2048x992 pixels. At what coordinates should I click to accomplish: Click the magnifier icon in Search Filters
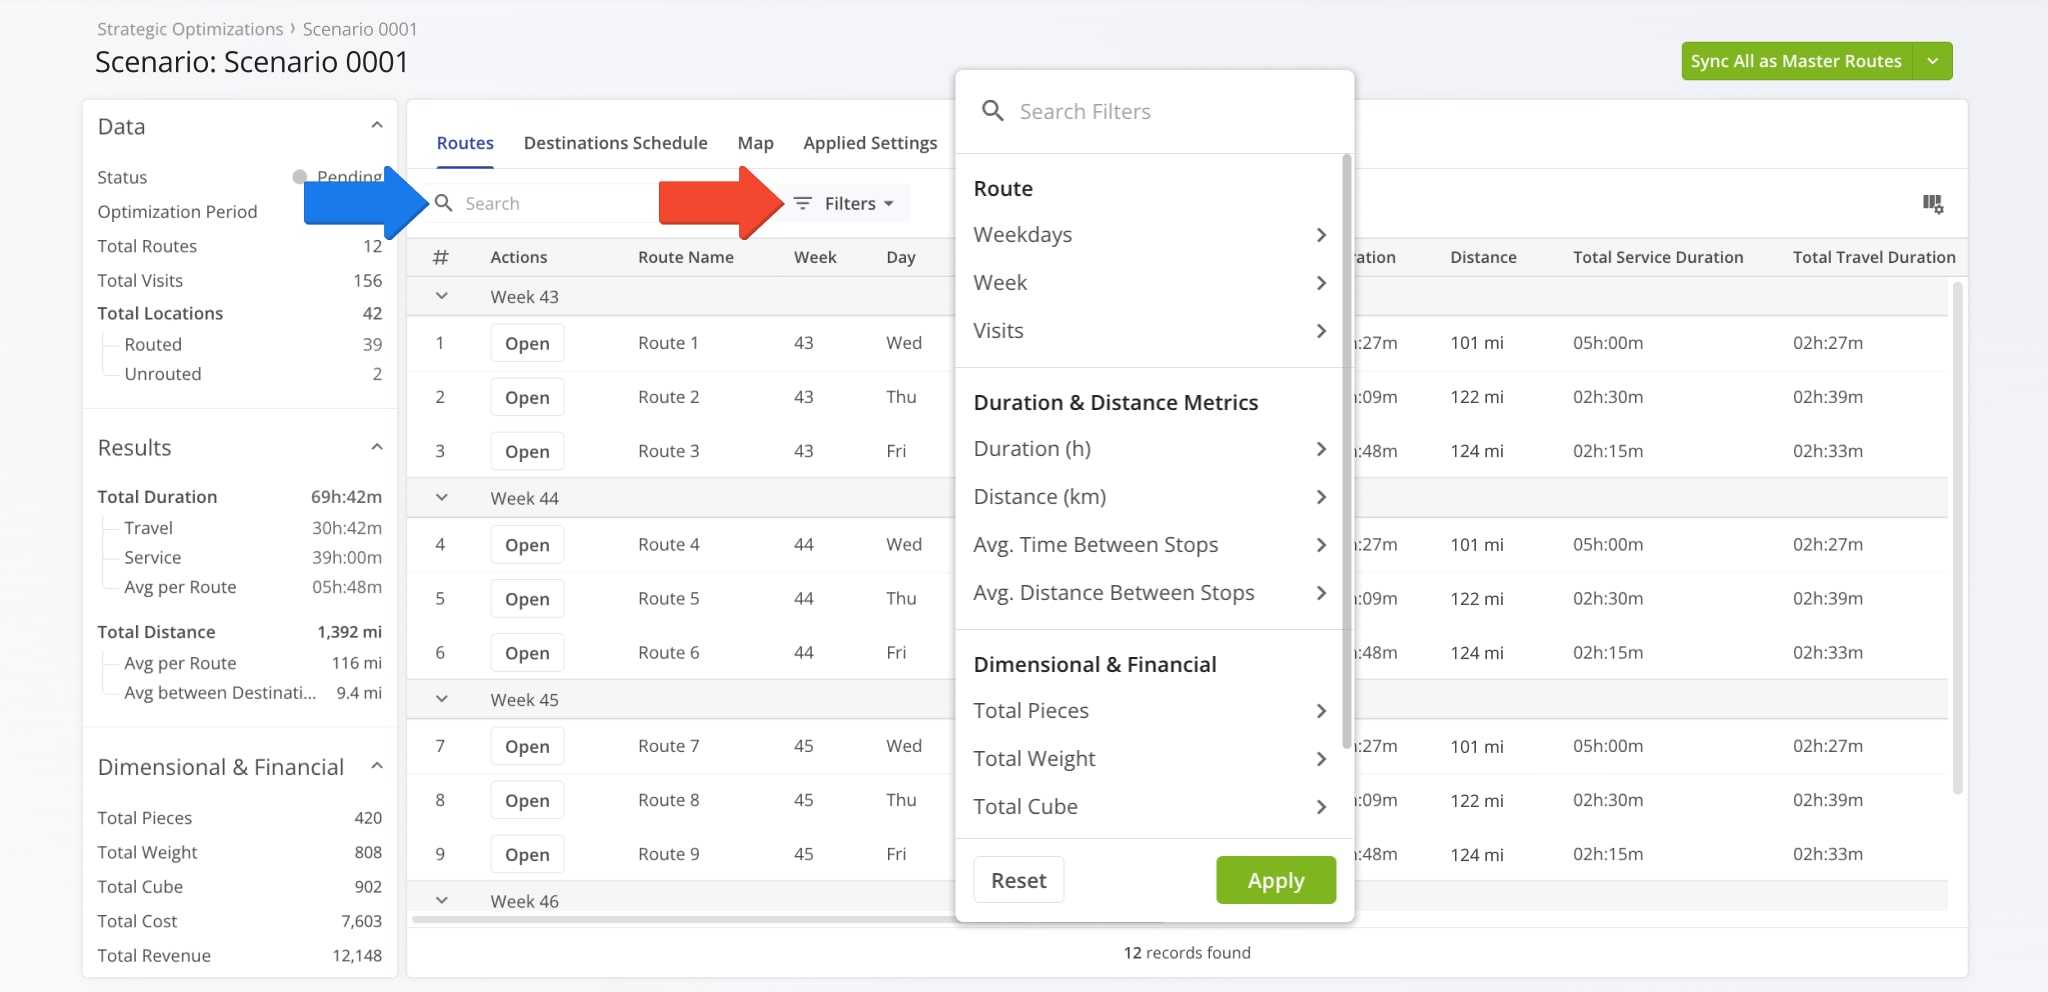click(x=992, y=111)
